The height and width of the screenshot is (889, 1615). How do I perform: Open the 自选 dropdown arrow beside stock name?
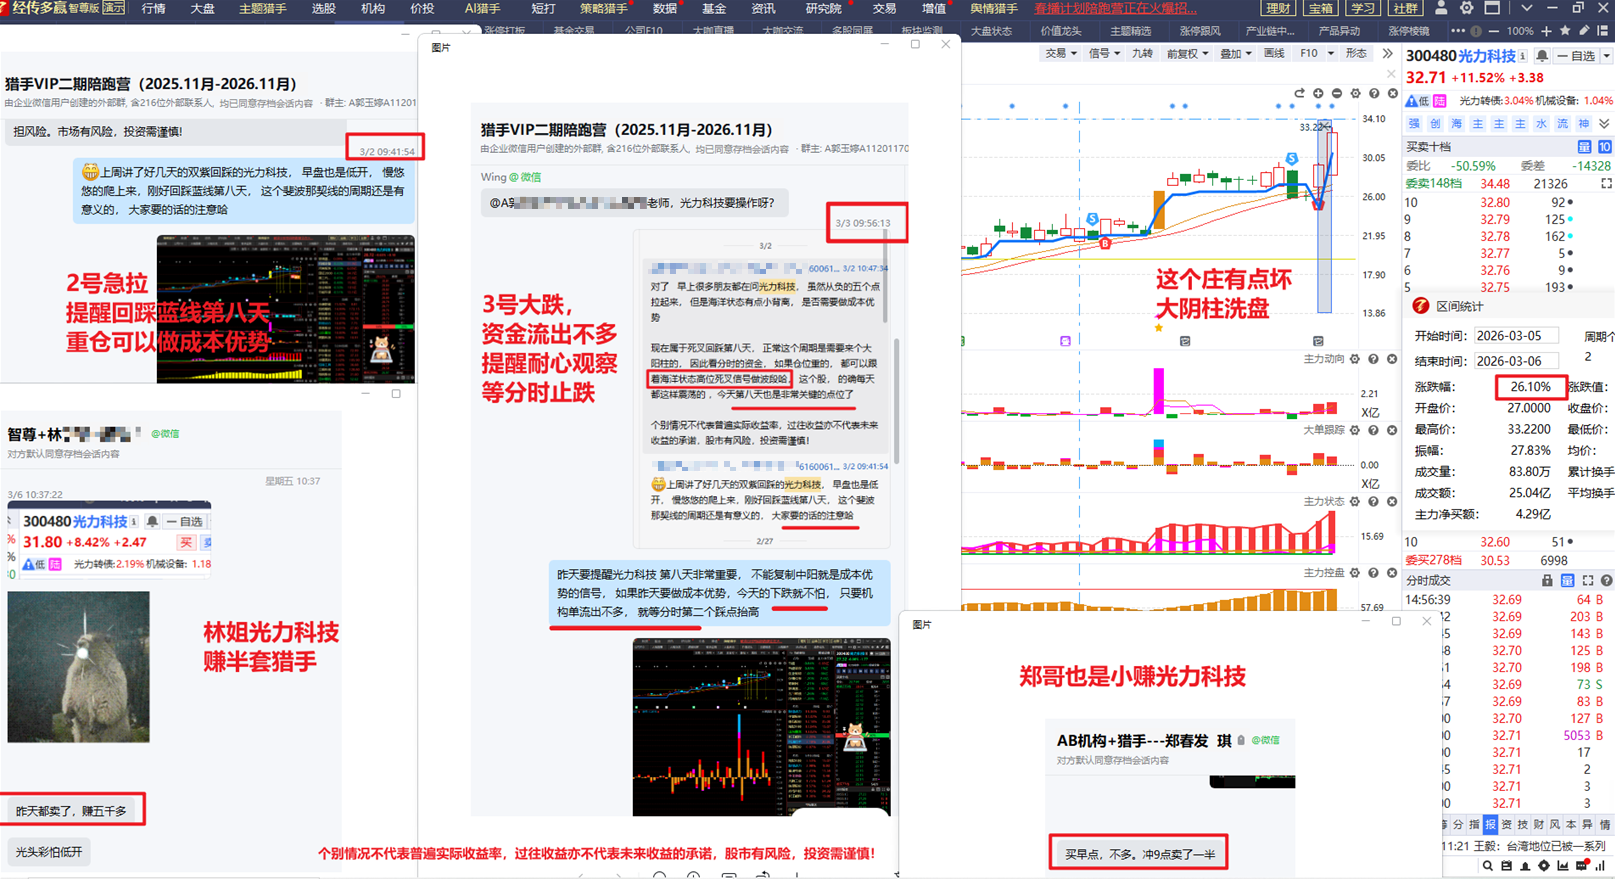pos(1605,57)
